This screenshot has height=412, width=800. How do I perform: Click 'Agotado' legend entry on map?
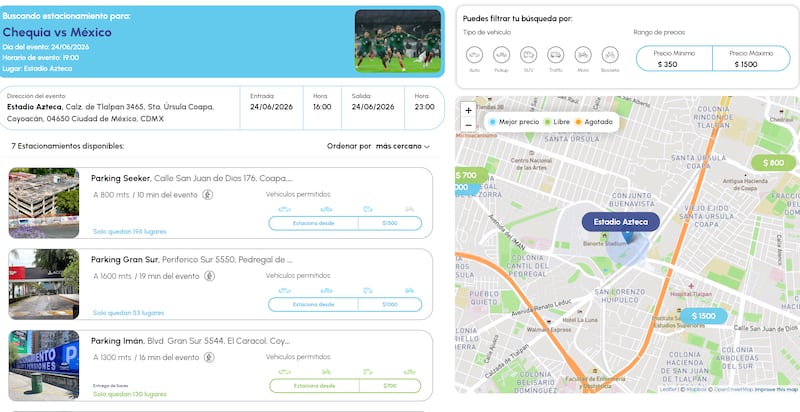pos(594,122)
